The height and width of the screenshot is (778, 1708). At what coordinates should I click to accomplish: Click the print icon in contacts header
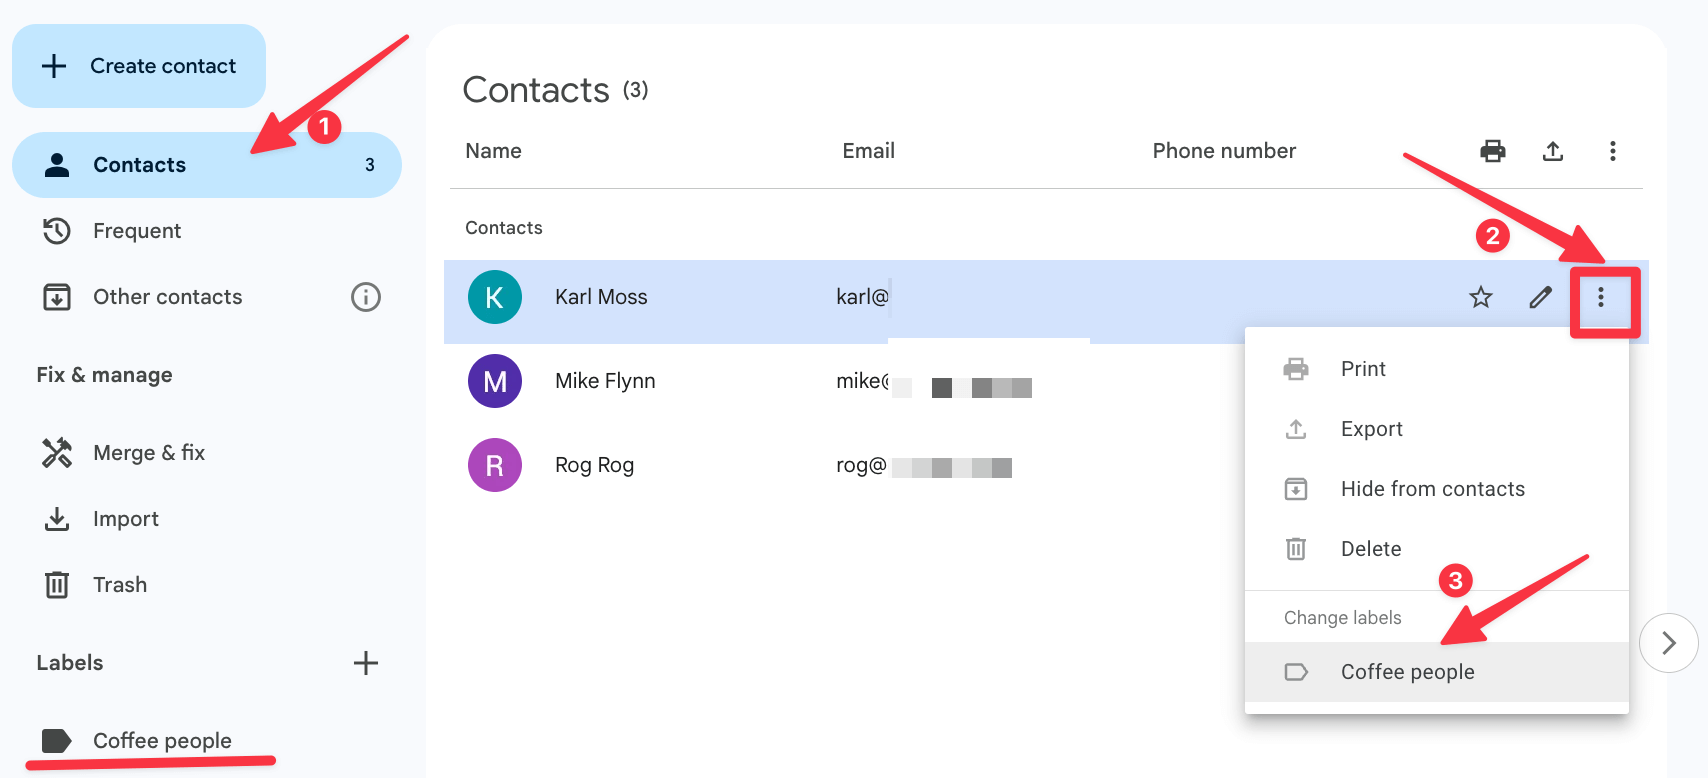1493,151
